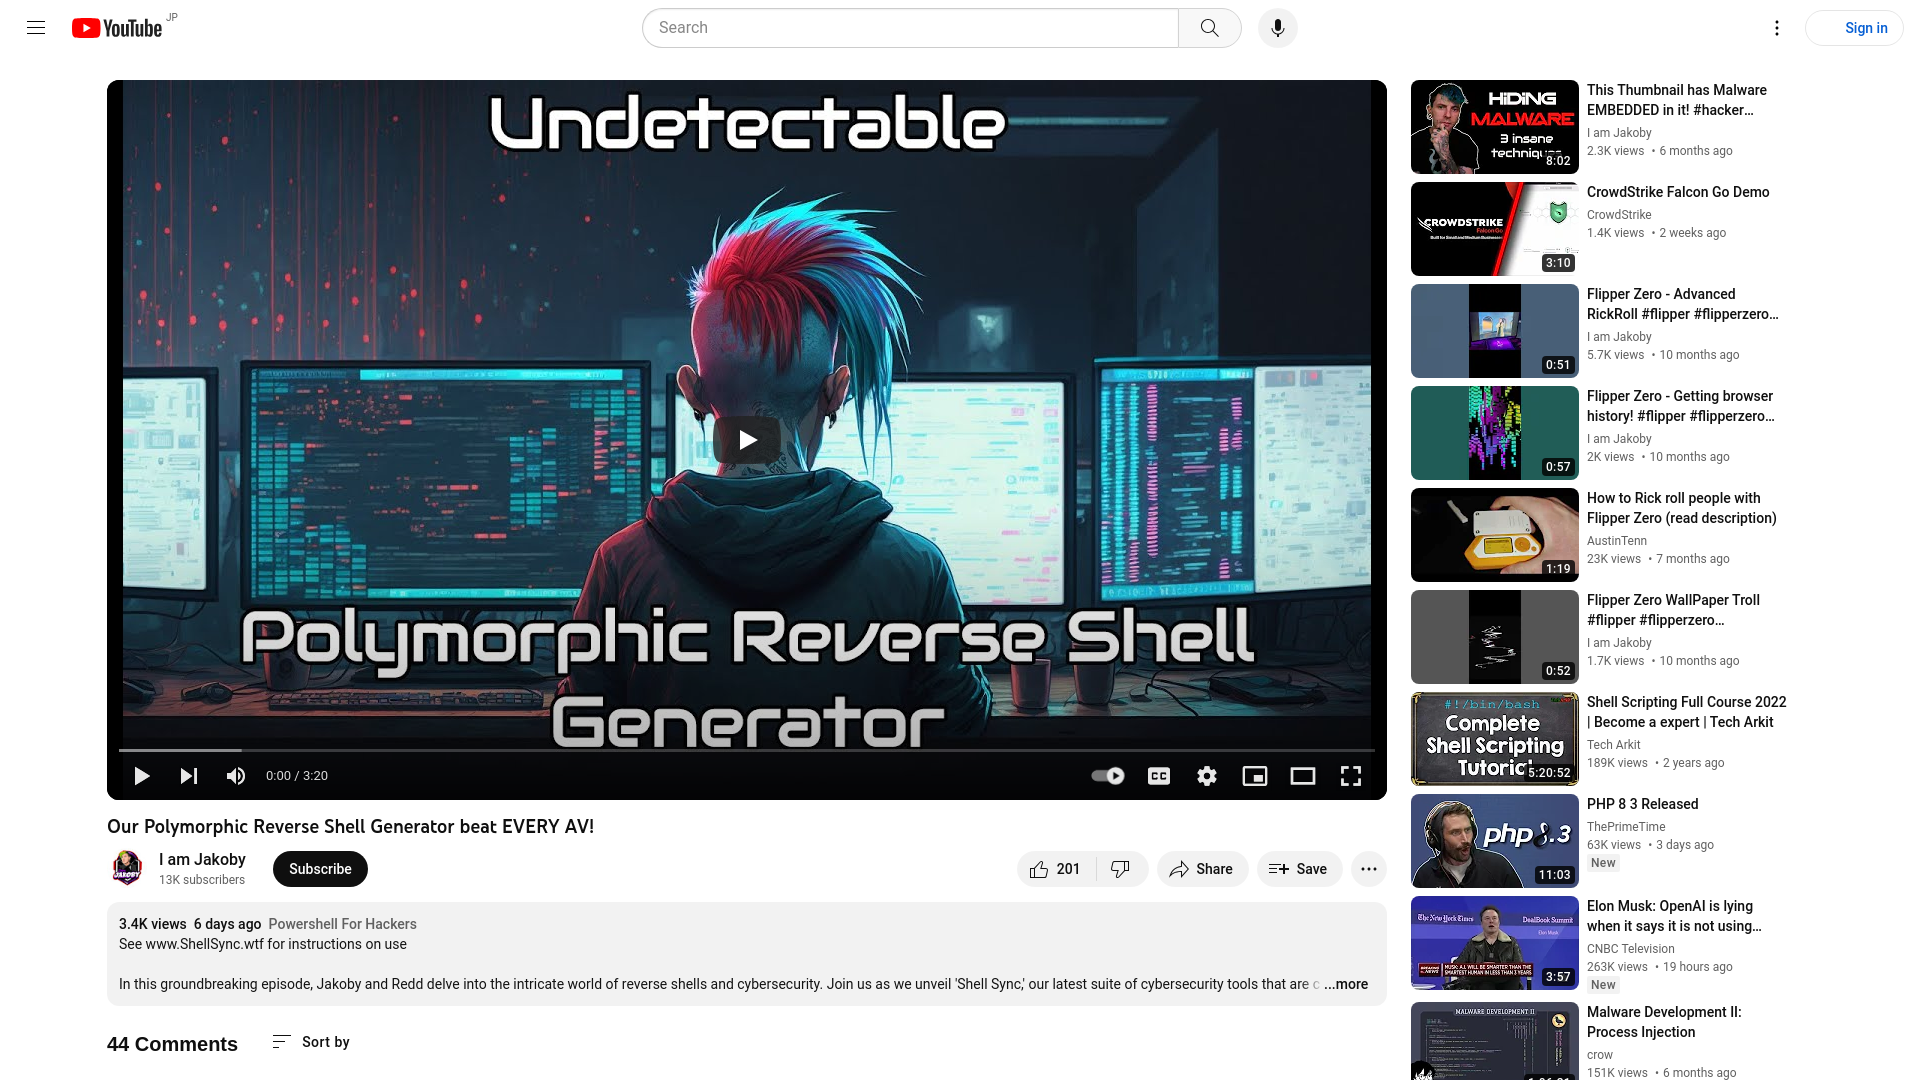Start voice search with microphone

point(1277,28)
